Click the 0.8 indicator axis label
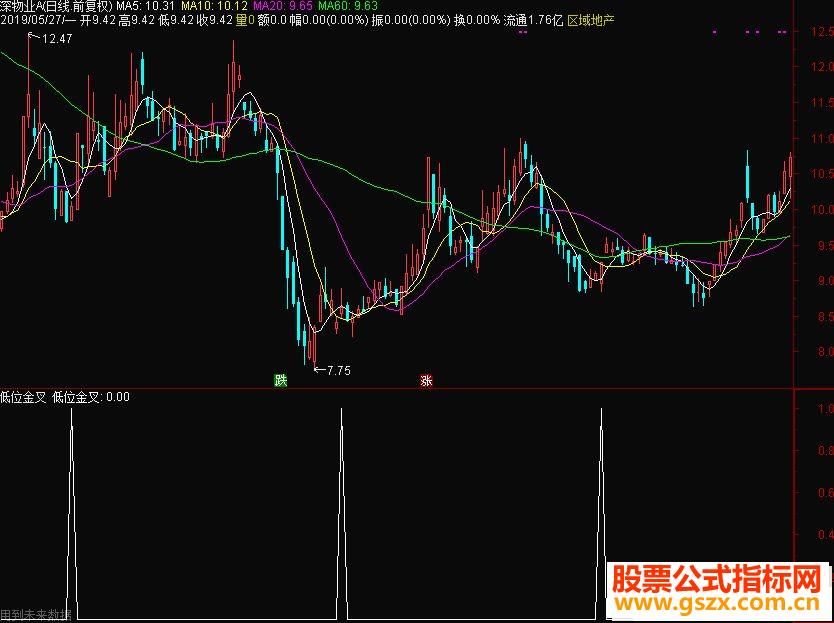Image resolution: width=834 pixels, height=623 pixels. [x=825, y=451]
